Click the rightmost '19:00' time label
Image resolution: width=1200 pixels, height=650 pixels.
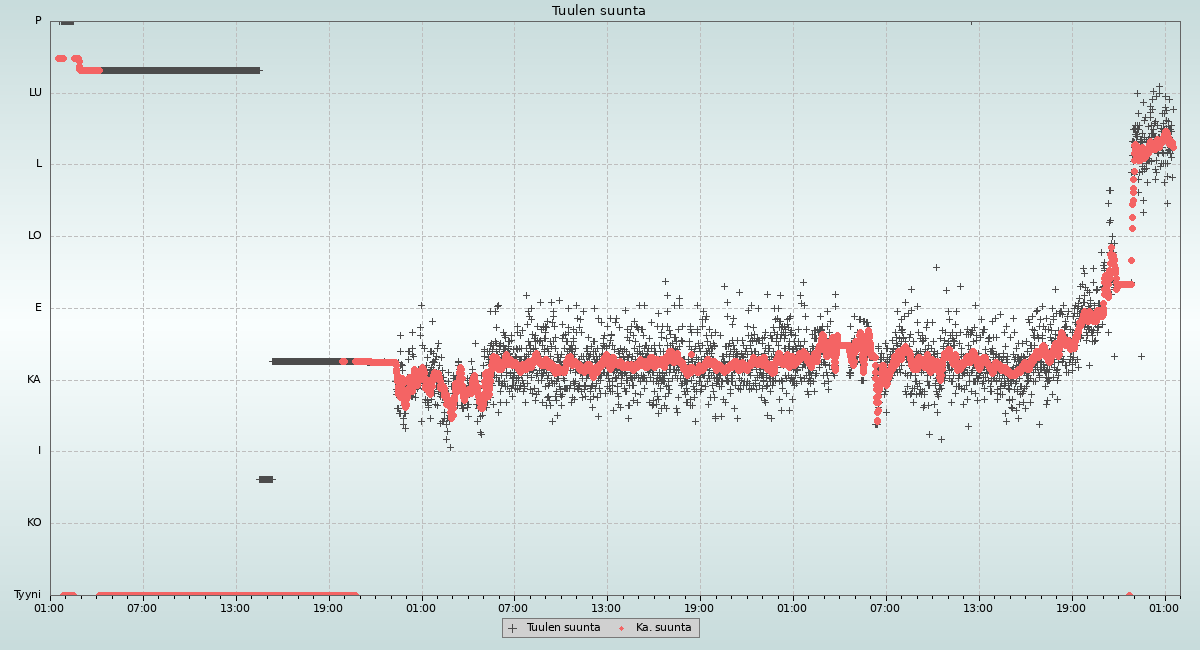click(1071, 608)
